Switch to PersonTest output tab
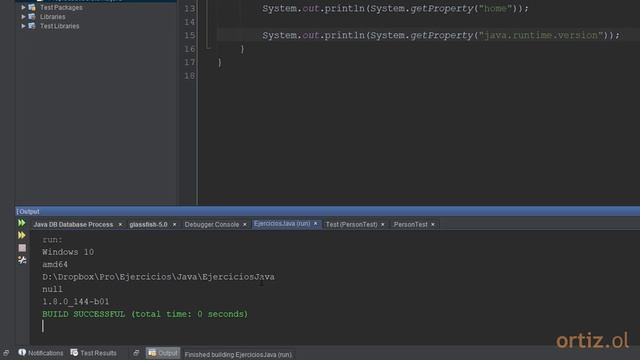 410,224
